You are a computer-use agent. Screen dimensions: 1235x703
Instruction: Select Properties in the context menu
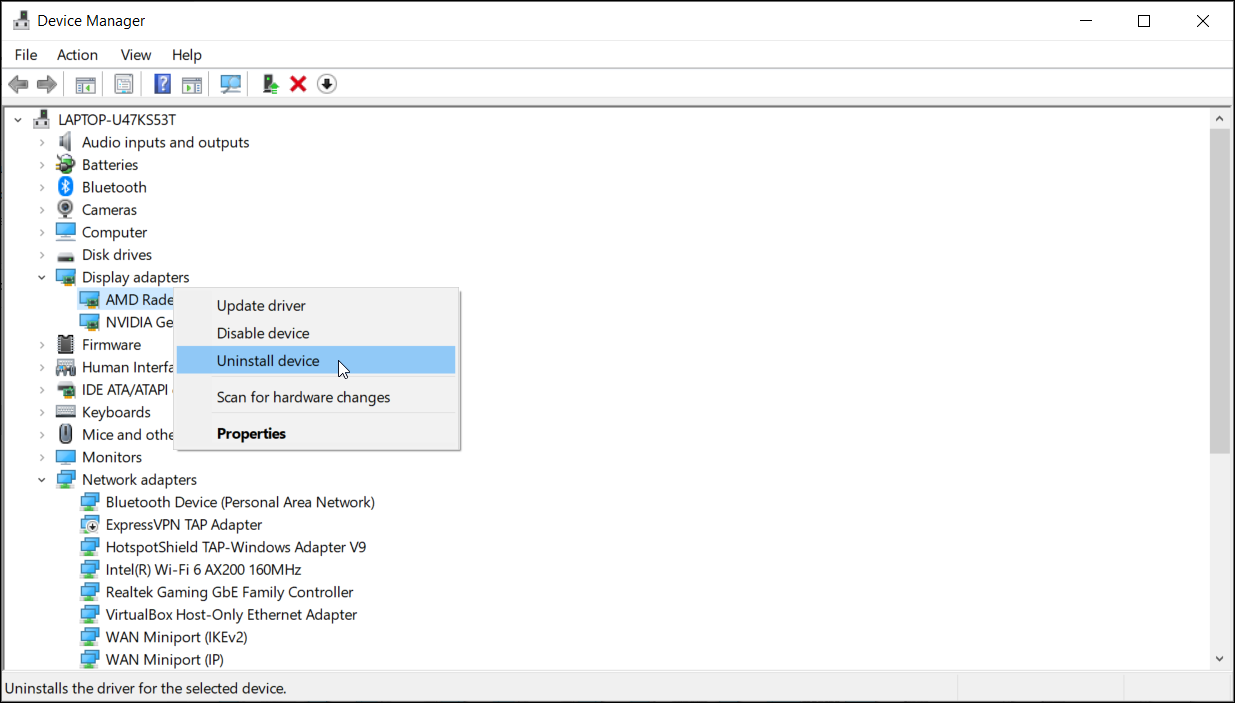251,433
